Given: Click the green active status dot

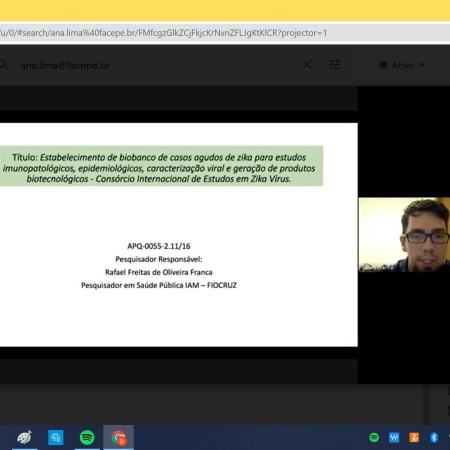Looking at the screenshot, I should [383, 65].
